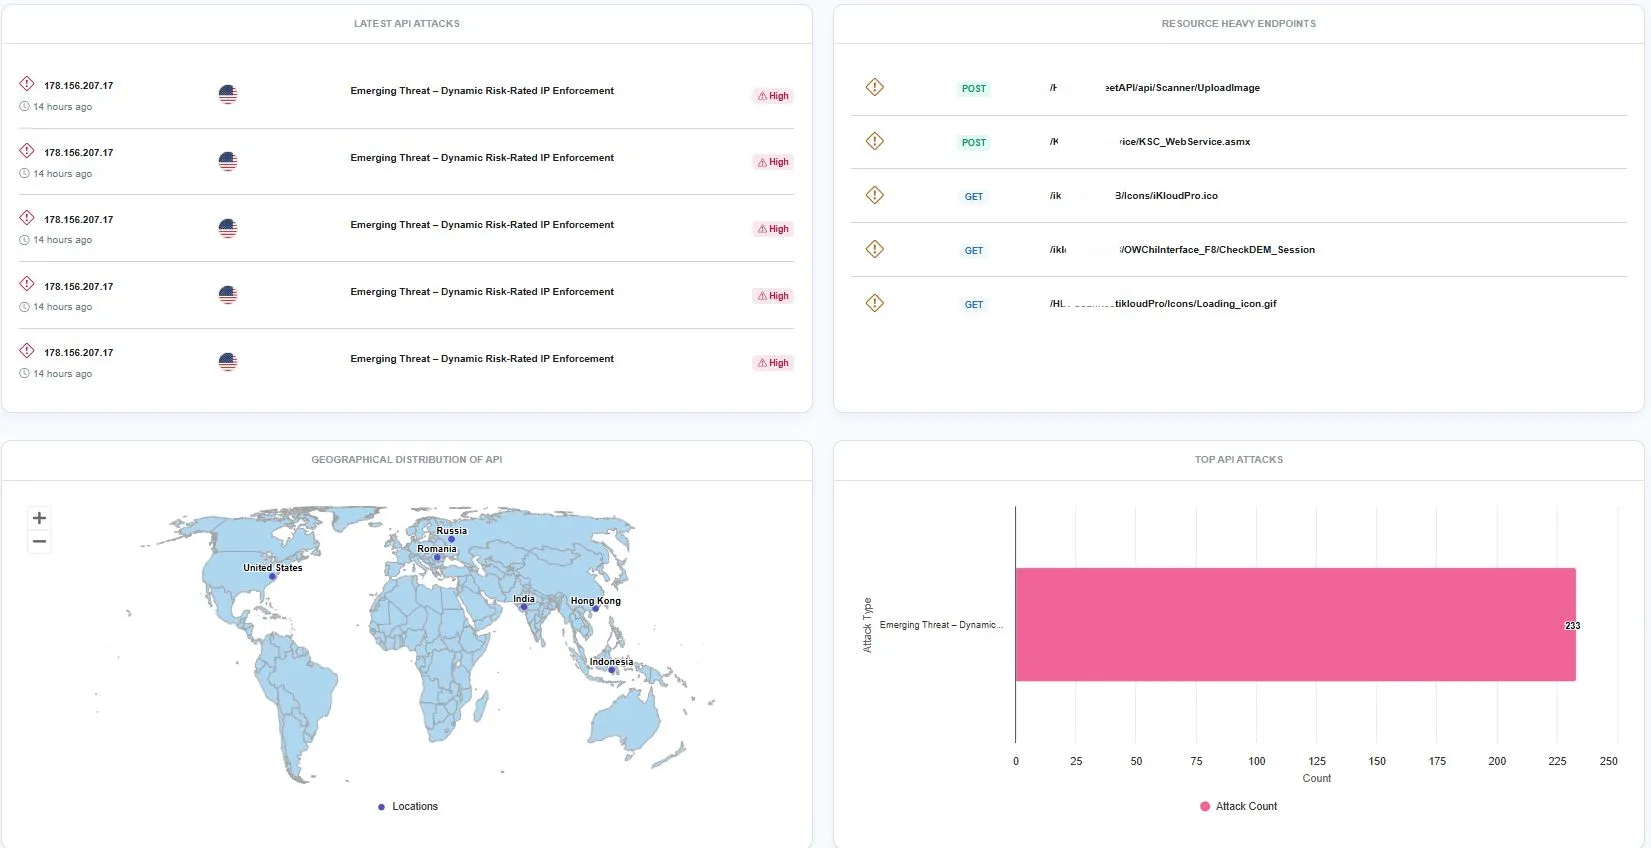Click the red alert icon on first attack row
The width and height of the screenshot is (1651, 848).
coord(27,84)
